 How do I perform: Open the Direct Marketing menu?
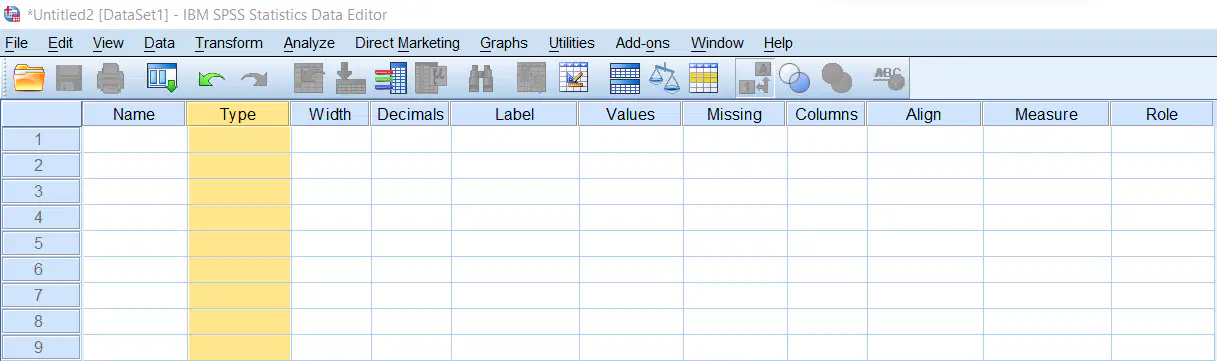[407, 43]
